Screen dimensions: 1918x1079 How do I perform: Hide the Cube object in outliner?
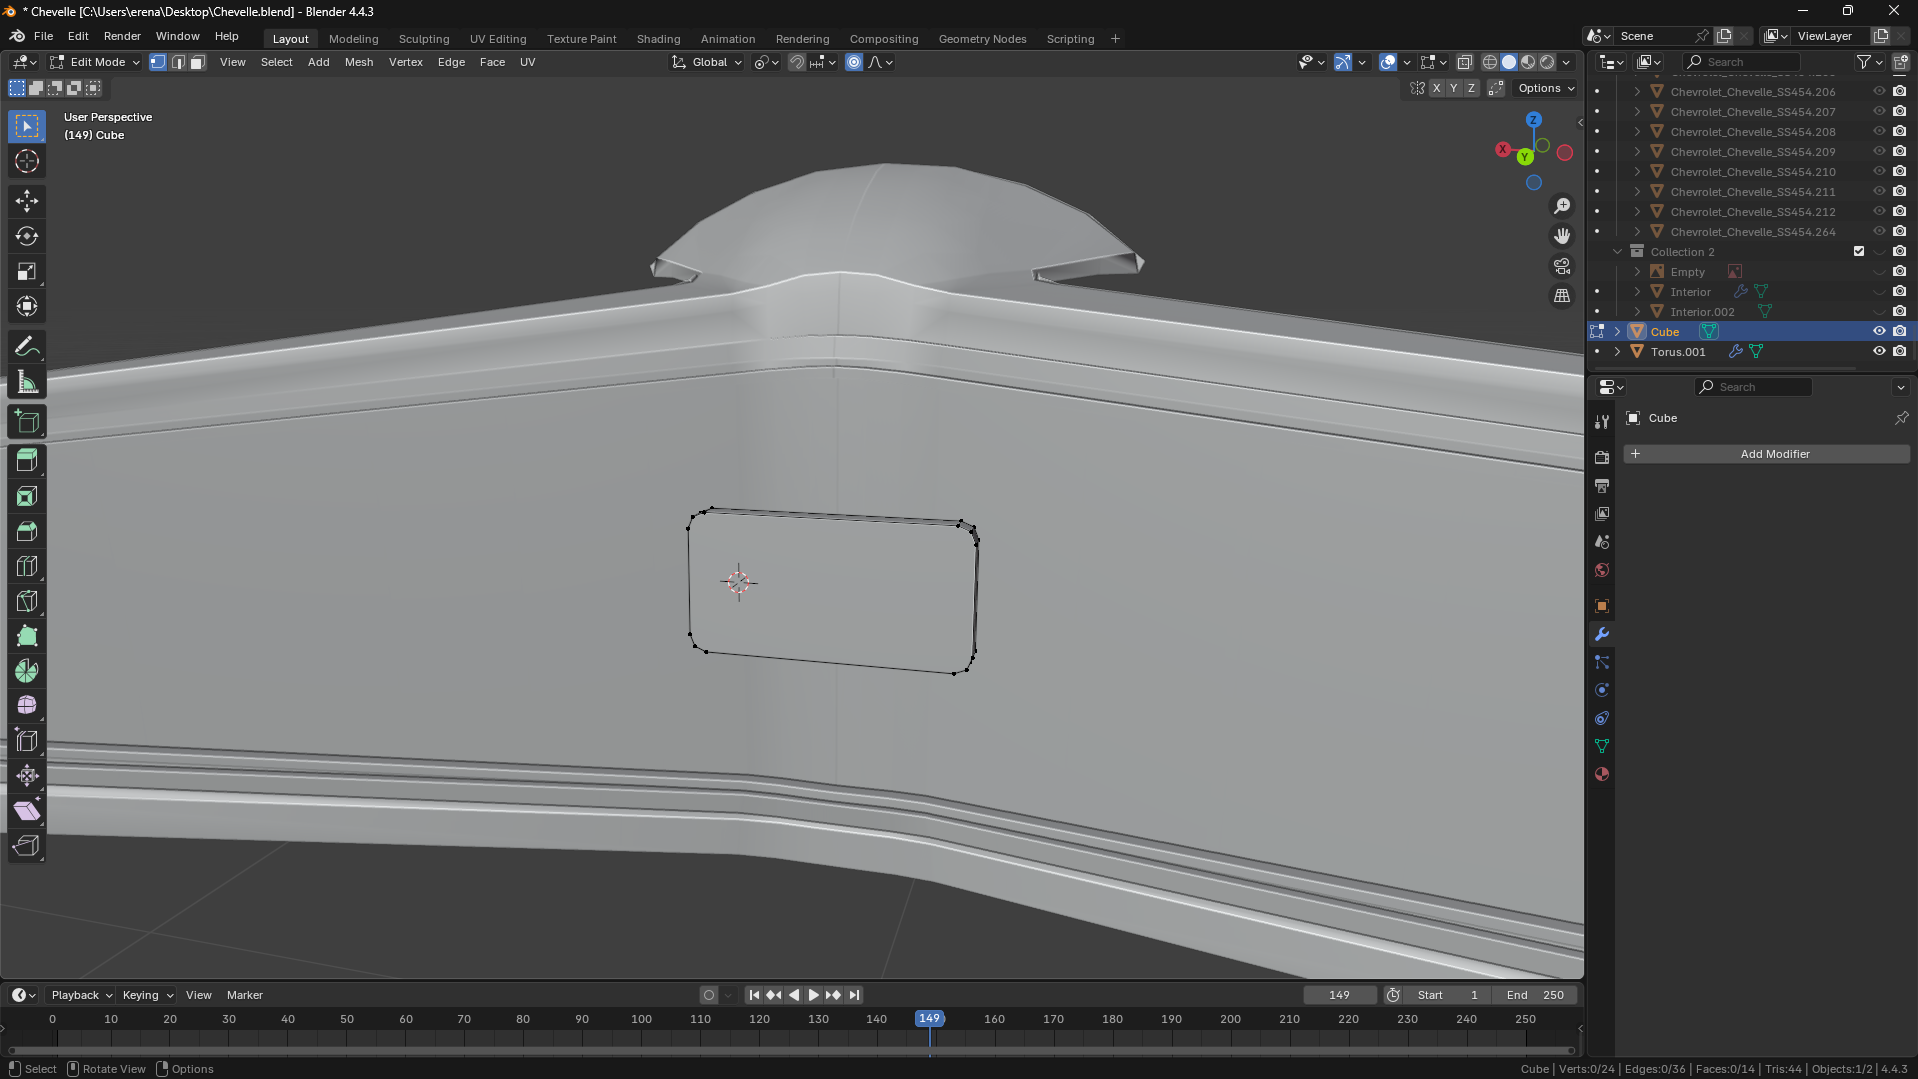1879,332
